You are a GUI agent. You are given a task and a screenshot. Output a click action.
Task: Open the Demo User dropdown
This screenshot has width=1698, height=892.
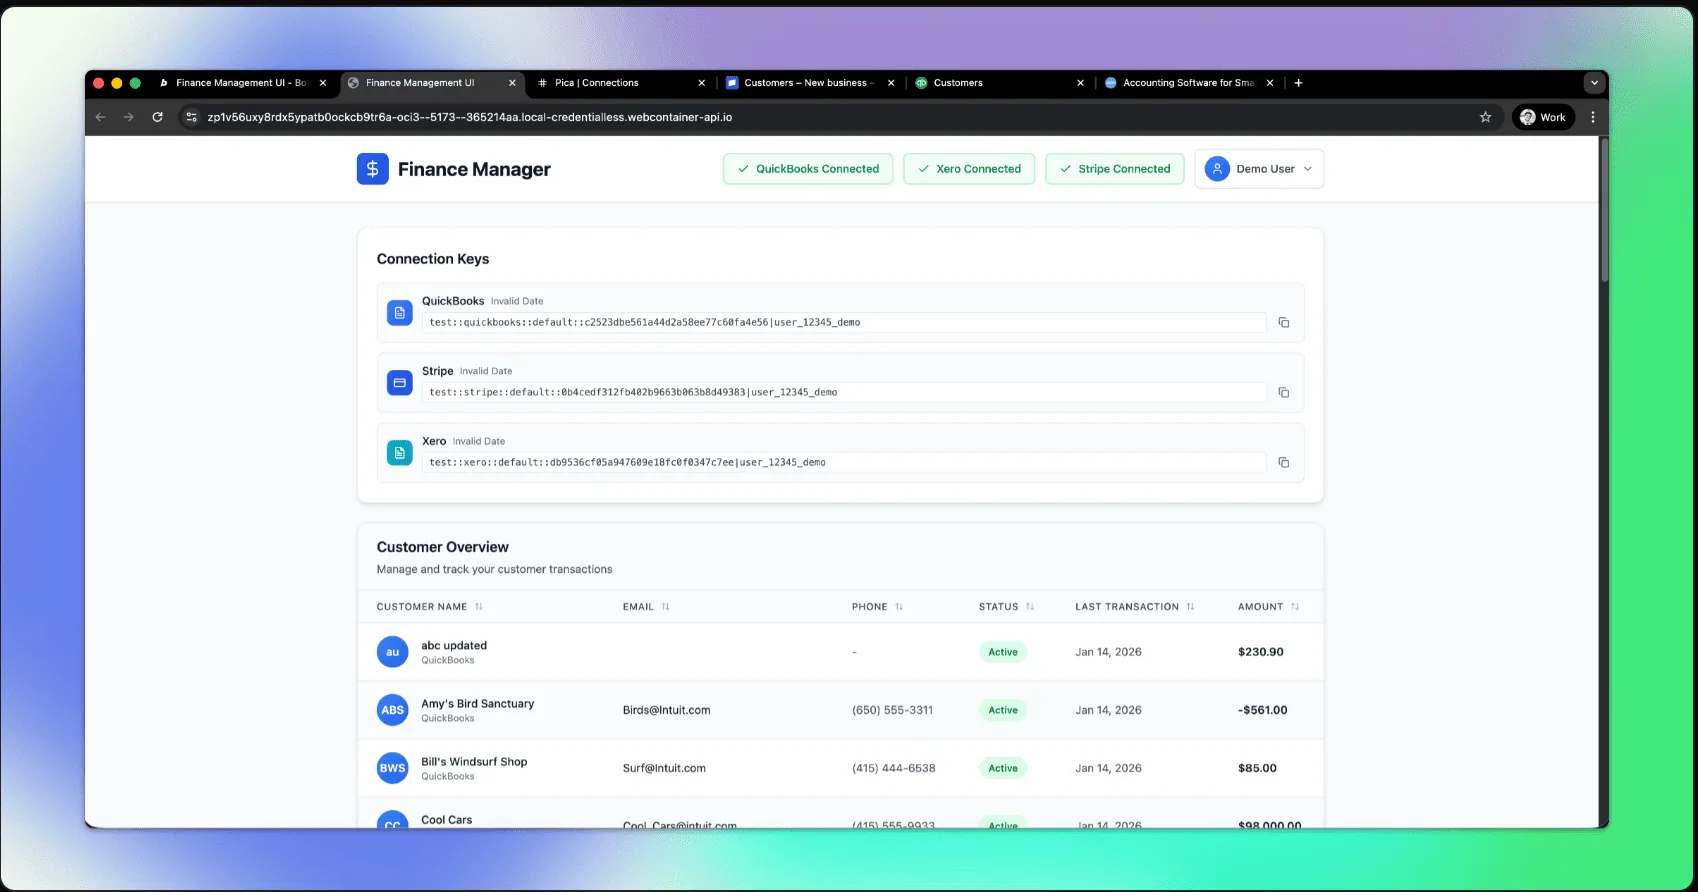tap(1259, 169)
